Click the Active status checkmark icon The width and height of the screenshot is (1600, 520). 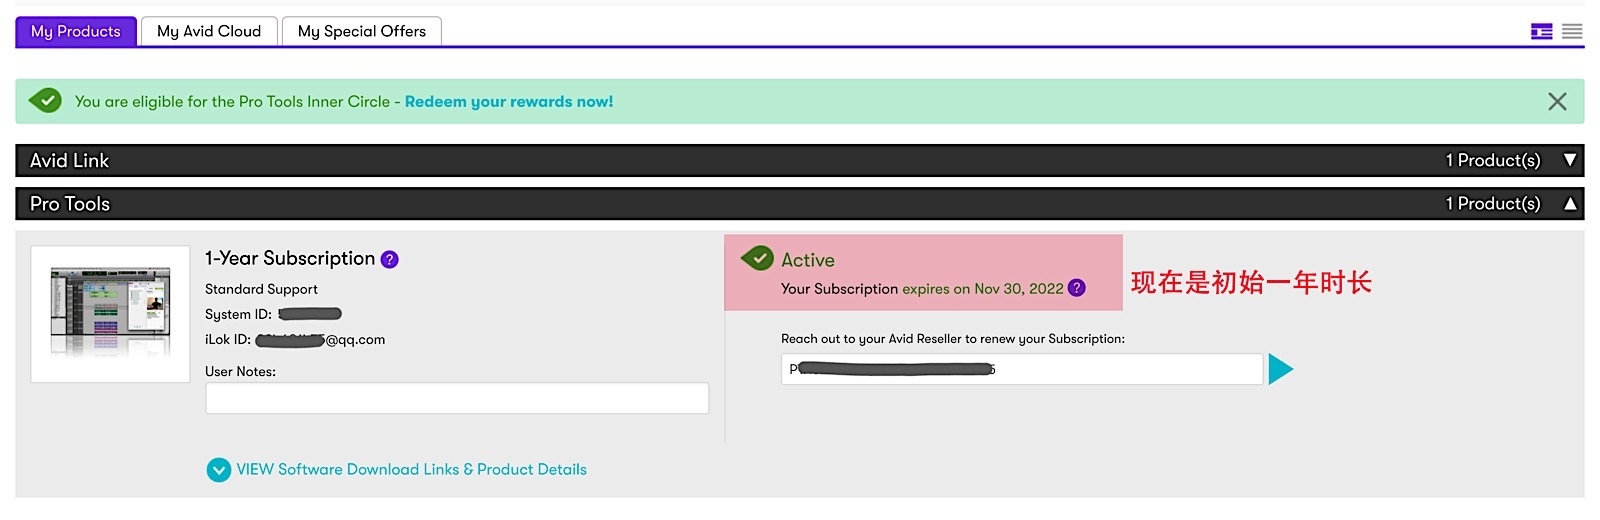(x=757, y=258)
